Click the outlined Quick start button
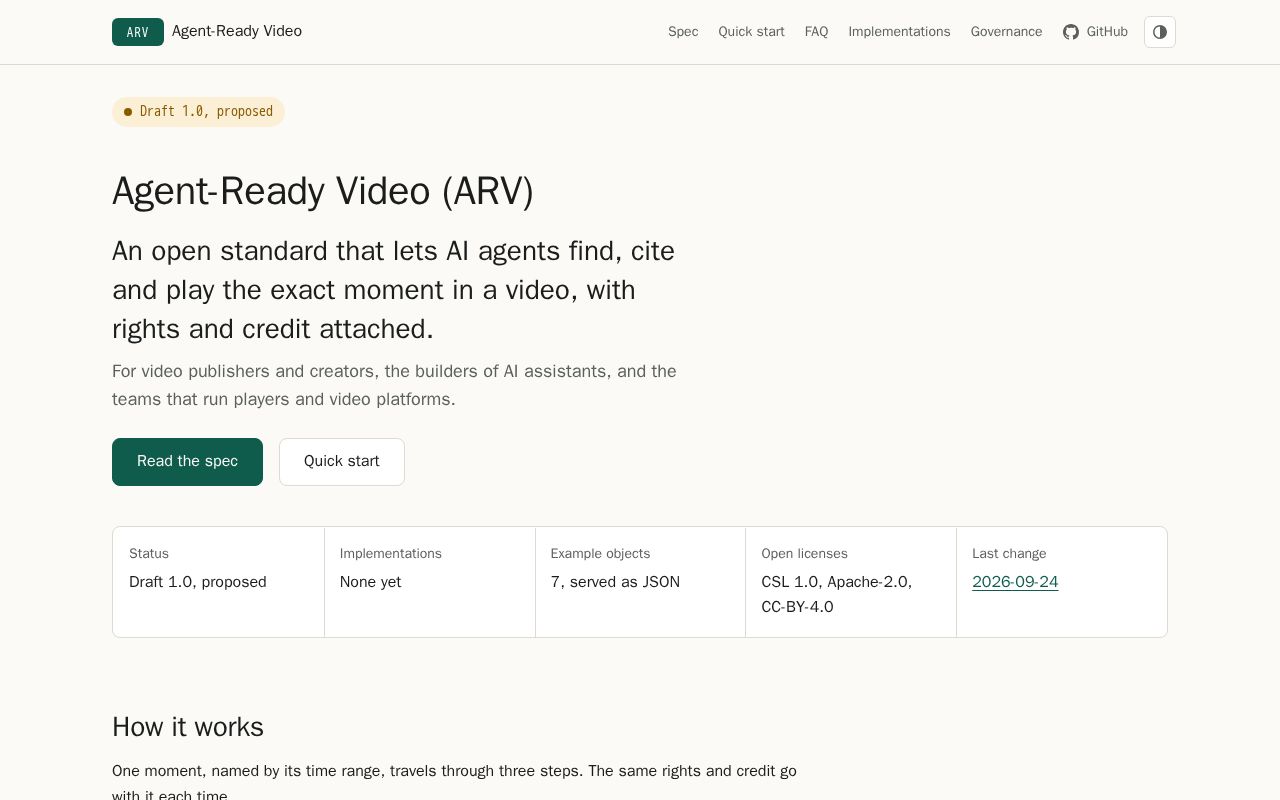 342,462
